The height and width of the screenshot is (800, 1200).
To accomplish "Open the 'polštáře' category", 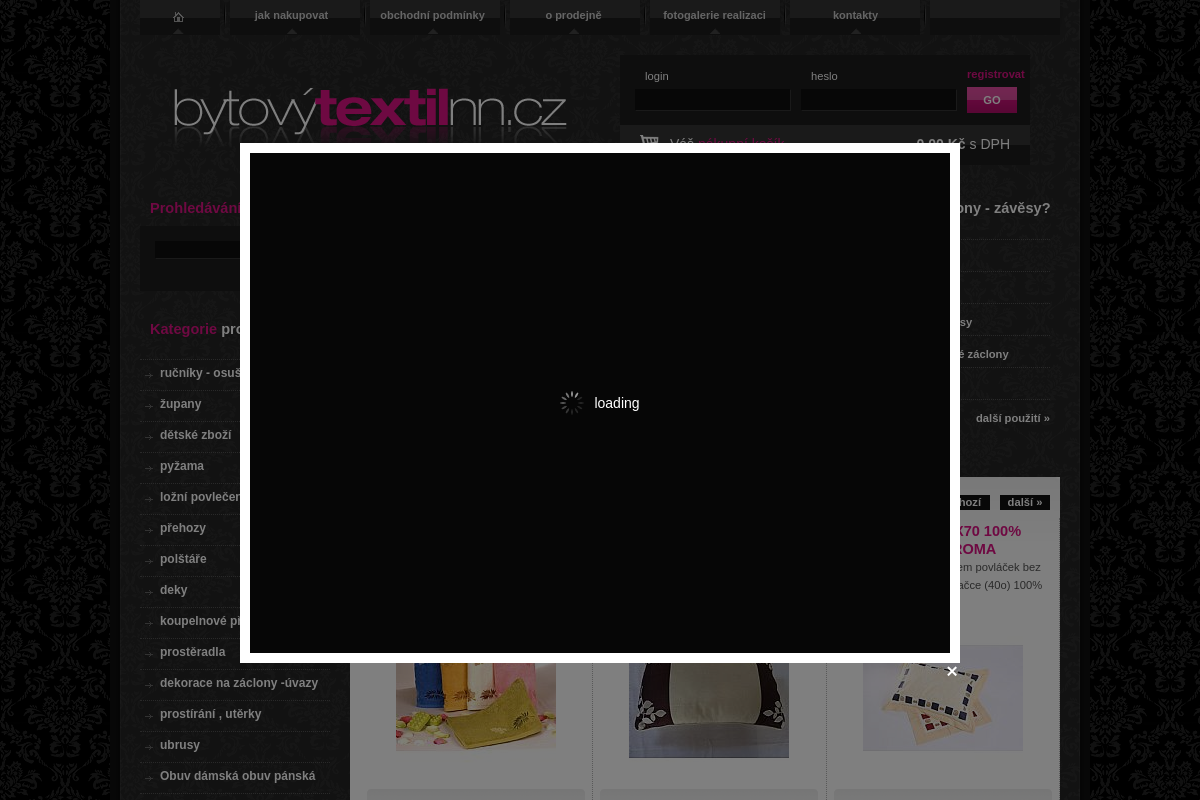I will coord(183,559).
